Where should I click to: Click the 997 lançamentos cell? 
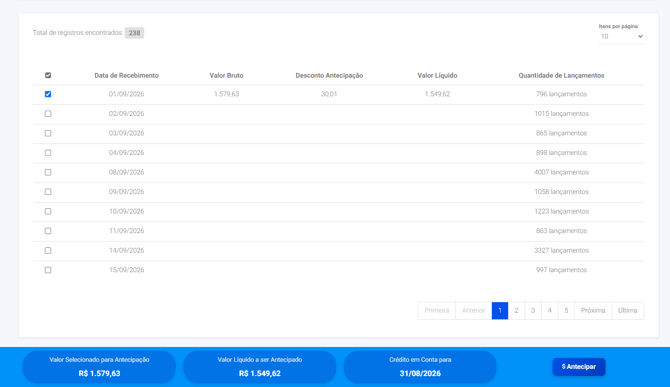point(561,270)
